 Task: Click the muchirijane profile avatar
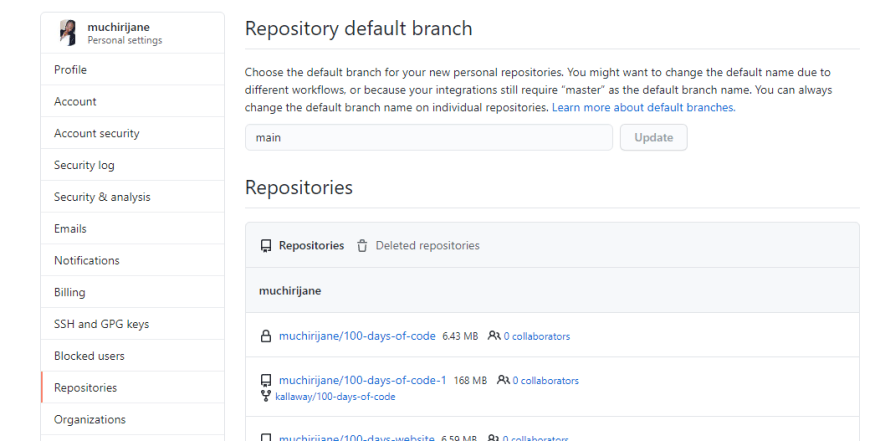(68, 33)
